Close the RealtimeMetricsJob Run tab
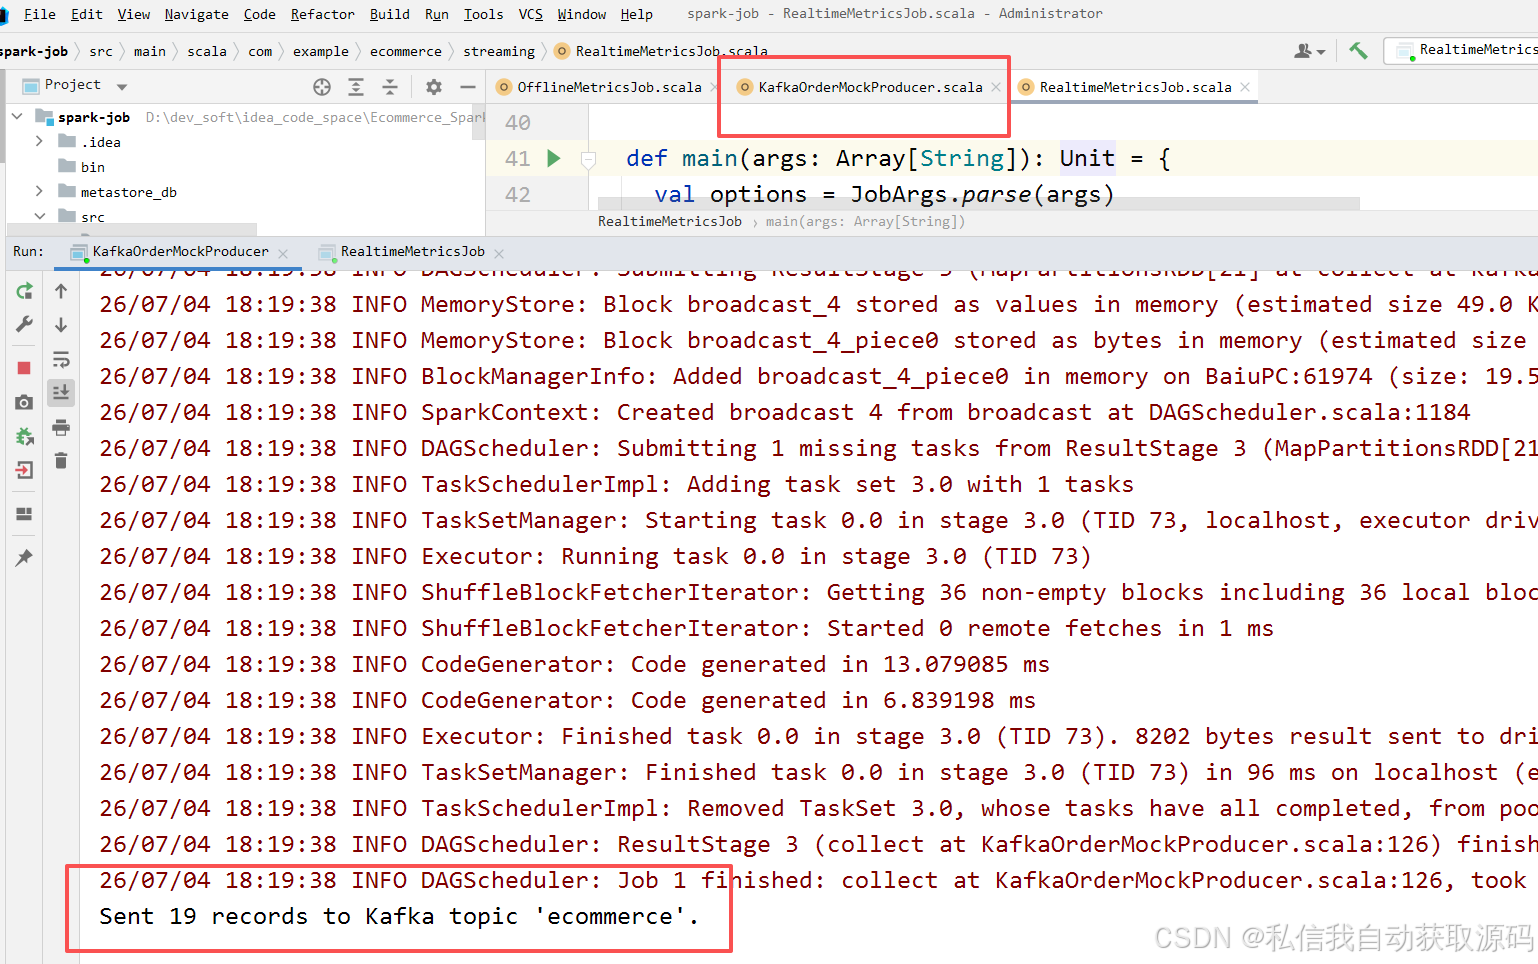Screen dimensions: 1538x964 [x=499, y=253]
